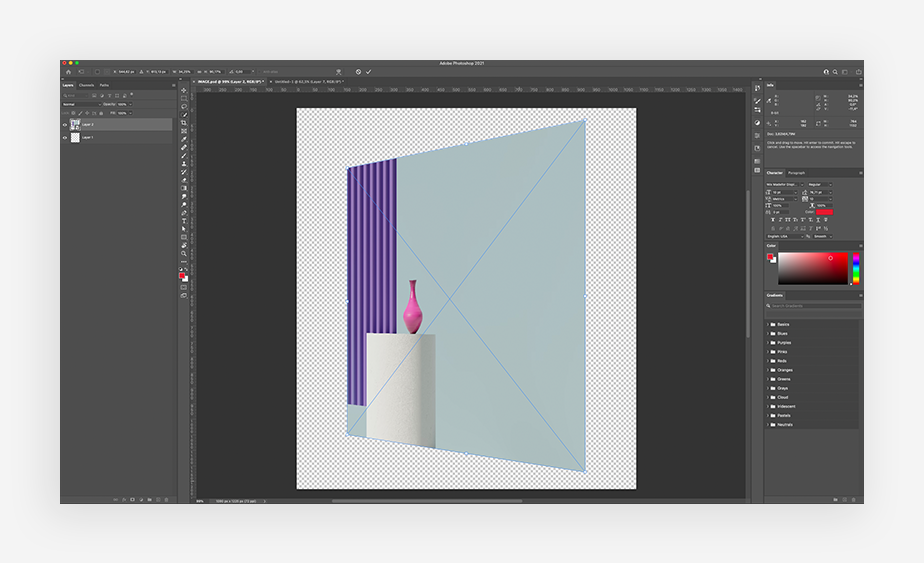Select the Crop tool
The width and height of the screenshot is (924, 563).
pos(184,123)
